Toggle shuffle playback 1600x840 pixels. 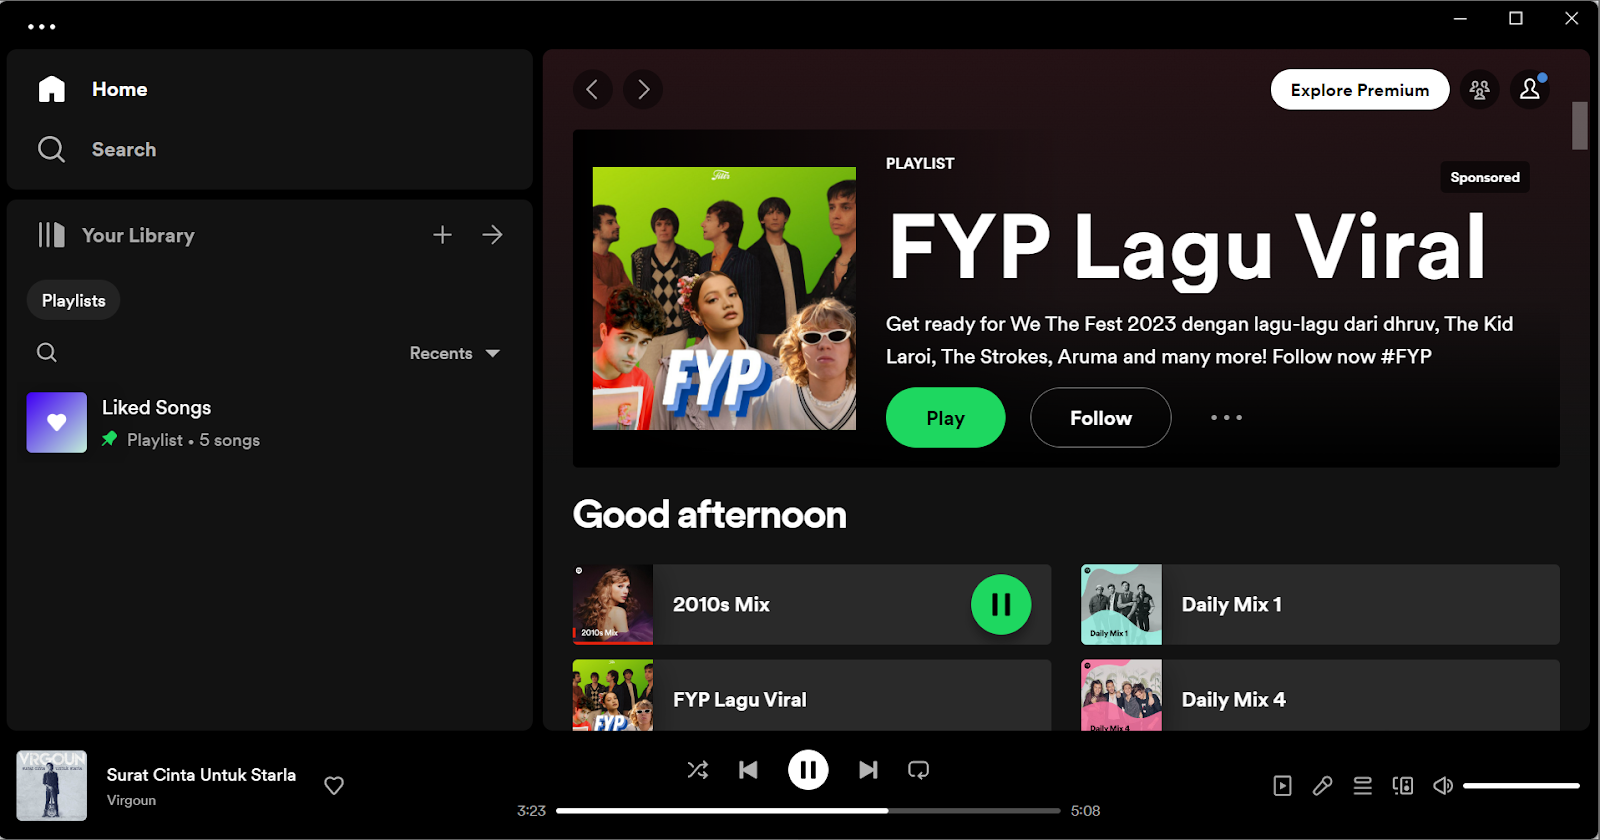point(698,770)
